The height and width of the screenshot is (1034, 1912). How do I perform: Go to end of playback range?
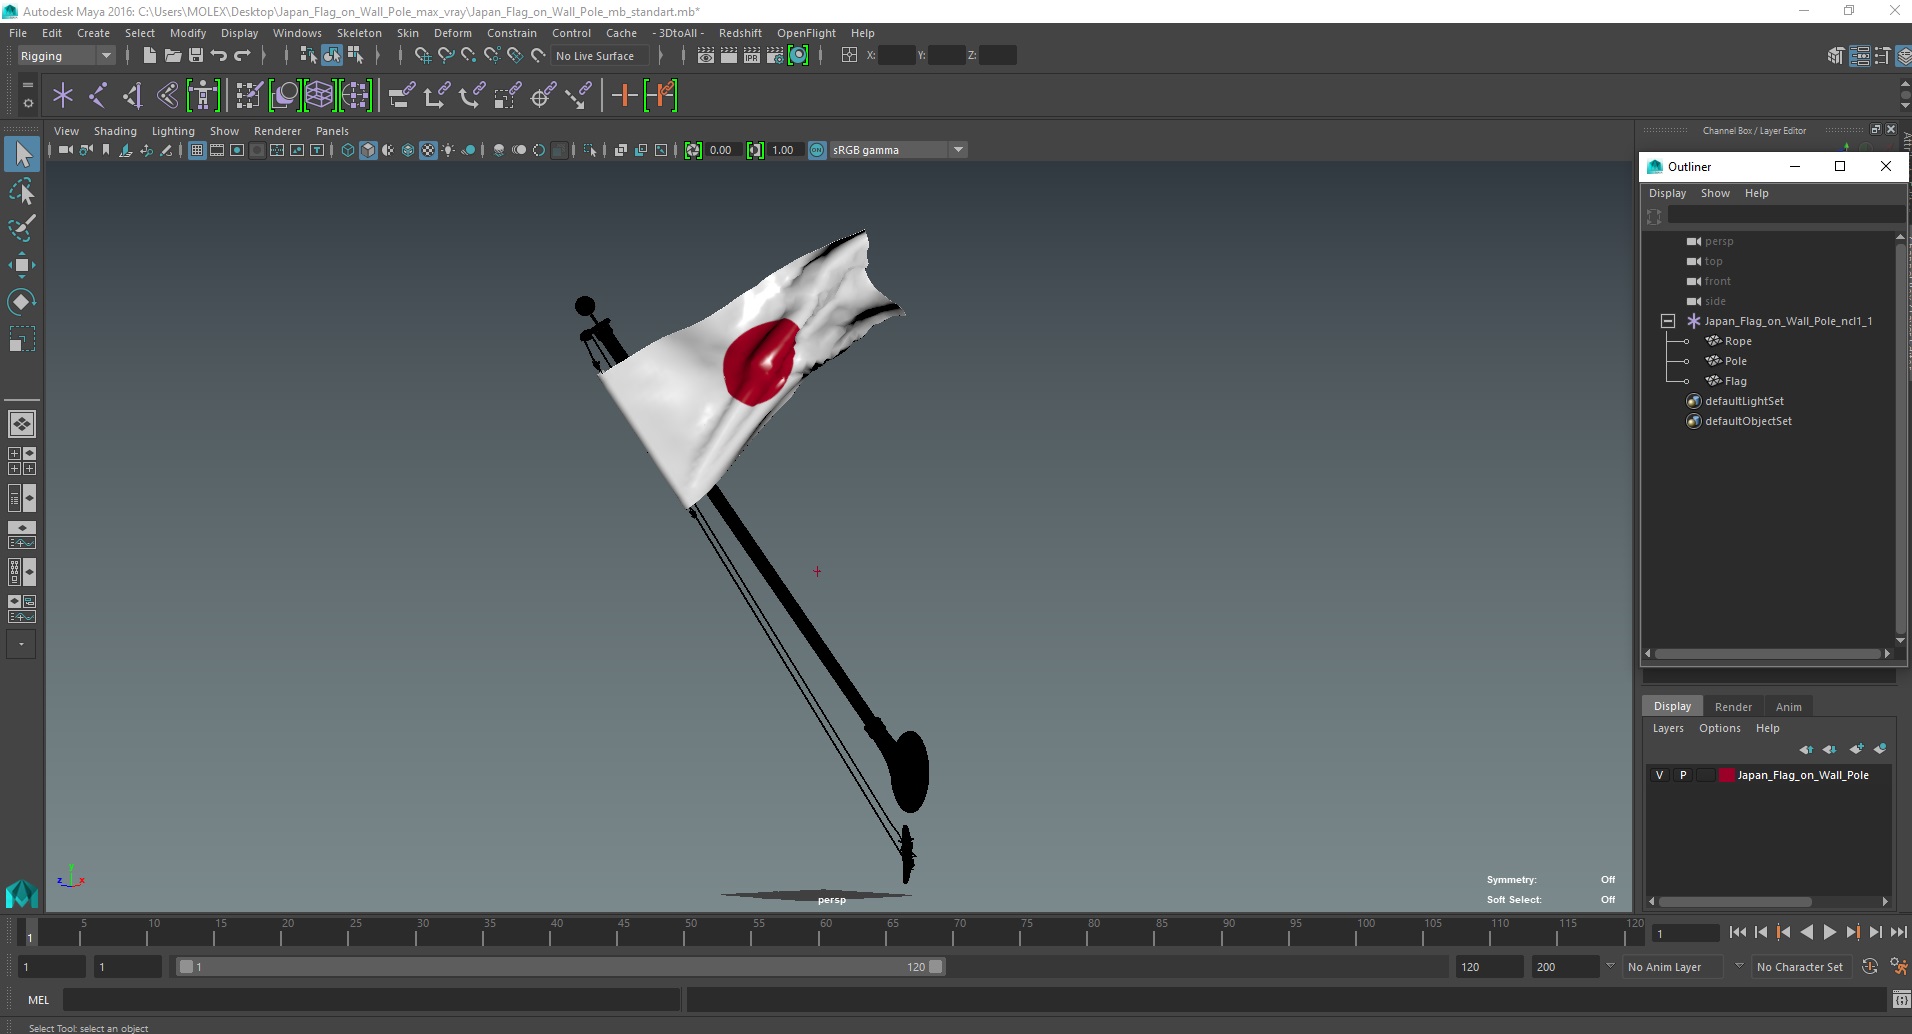[x=1898, y=932]
